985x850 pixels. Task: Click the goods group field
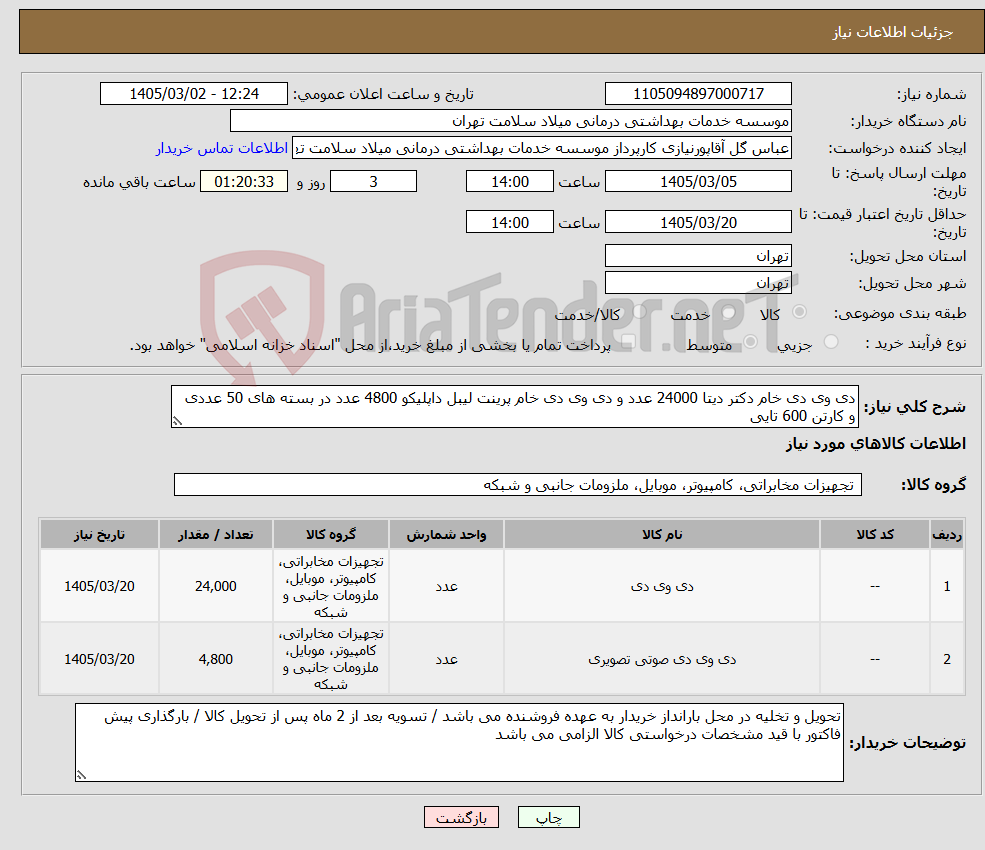coord(518,484)
